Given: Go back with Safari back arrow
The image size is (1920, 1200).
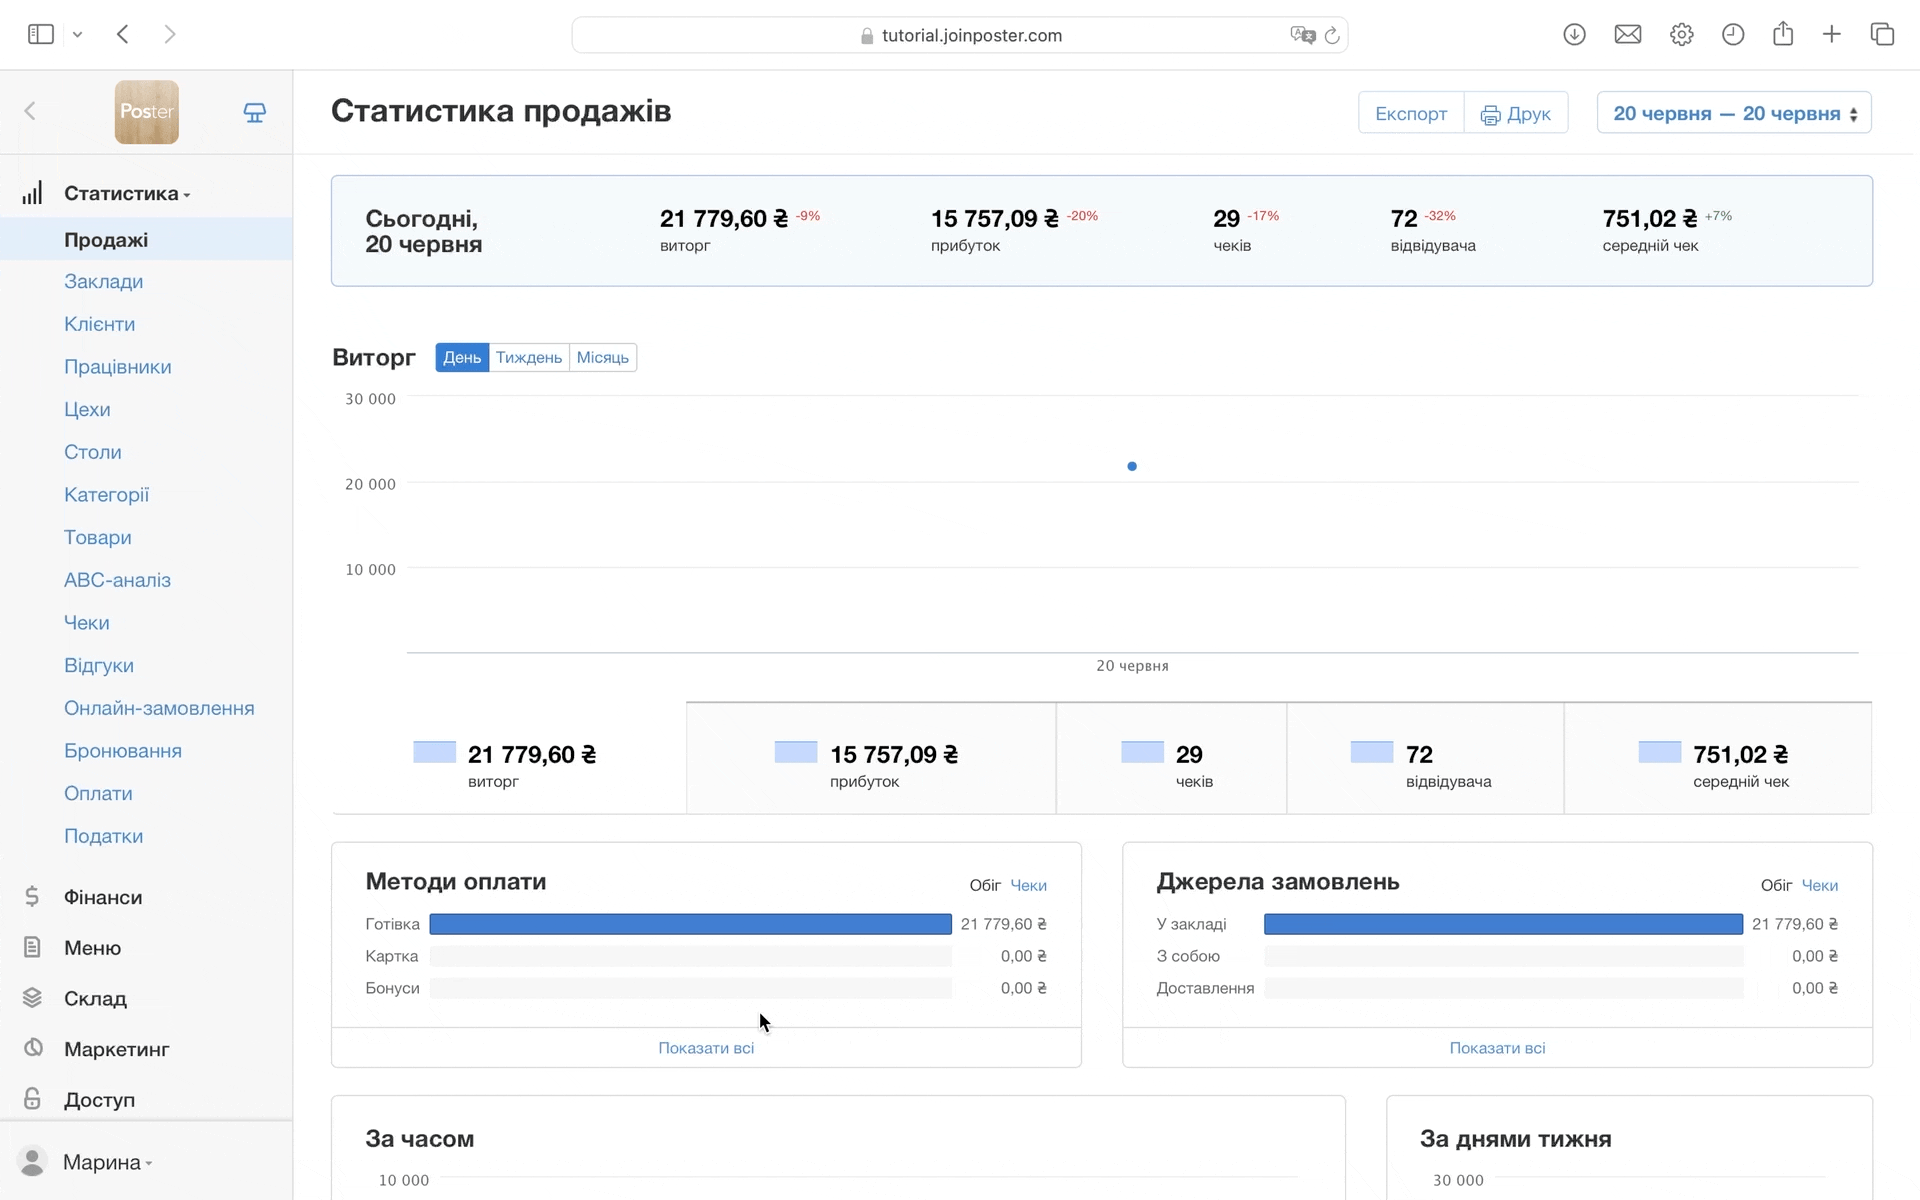Looking at the screenshot, I should [123, 34].
